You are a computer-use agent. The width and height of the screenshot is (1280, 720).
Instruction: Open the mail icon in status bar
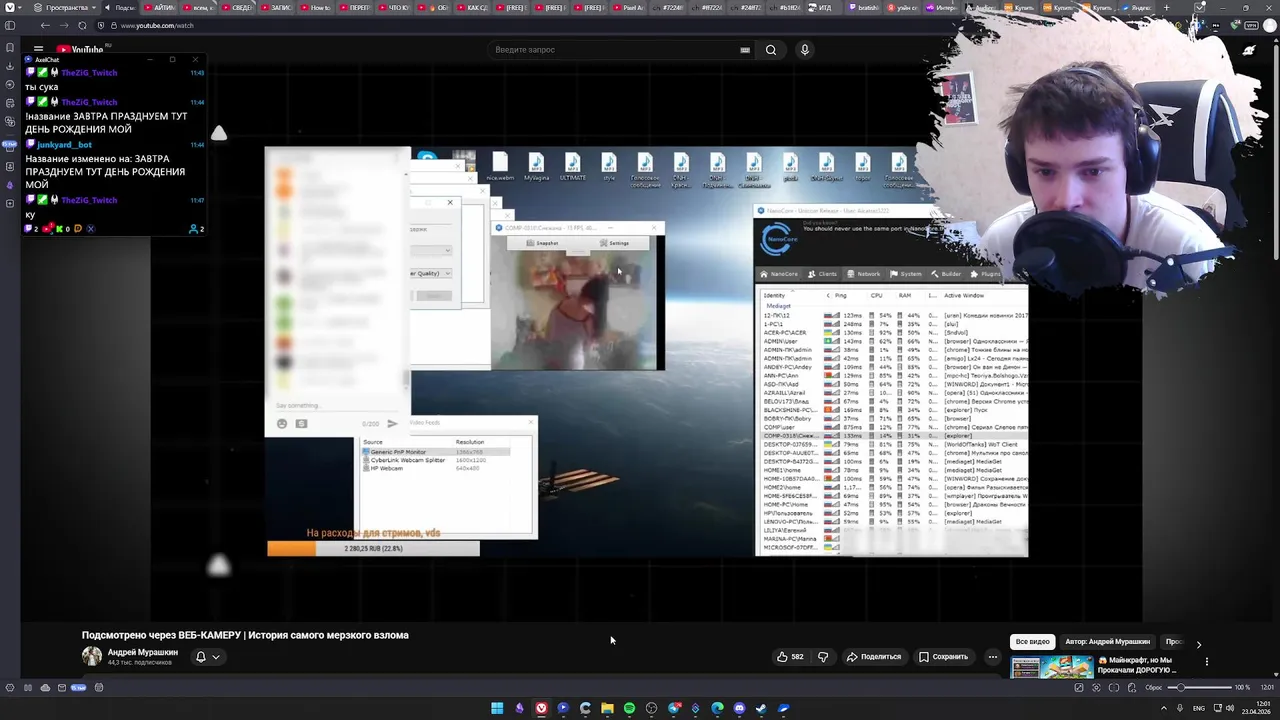[61, 688]
